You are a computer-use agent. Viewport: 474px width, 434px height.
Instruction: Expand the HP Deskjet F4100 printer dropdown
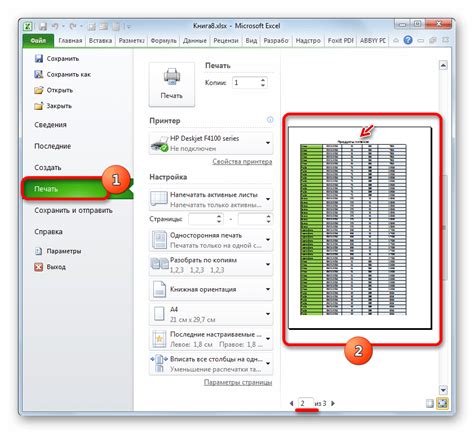tap(211, 143)
